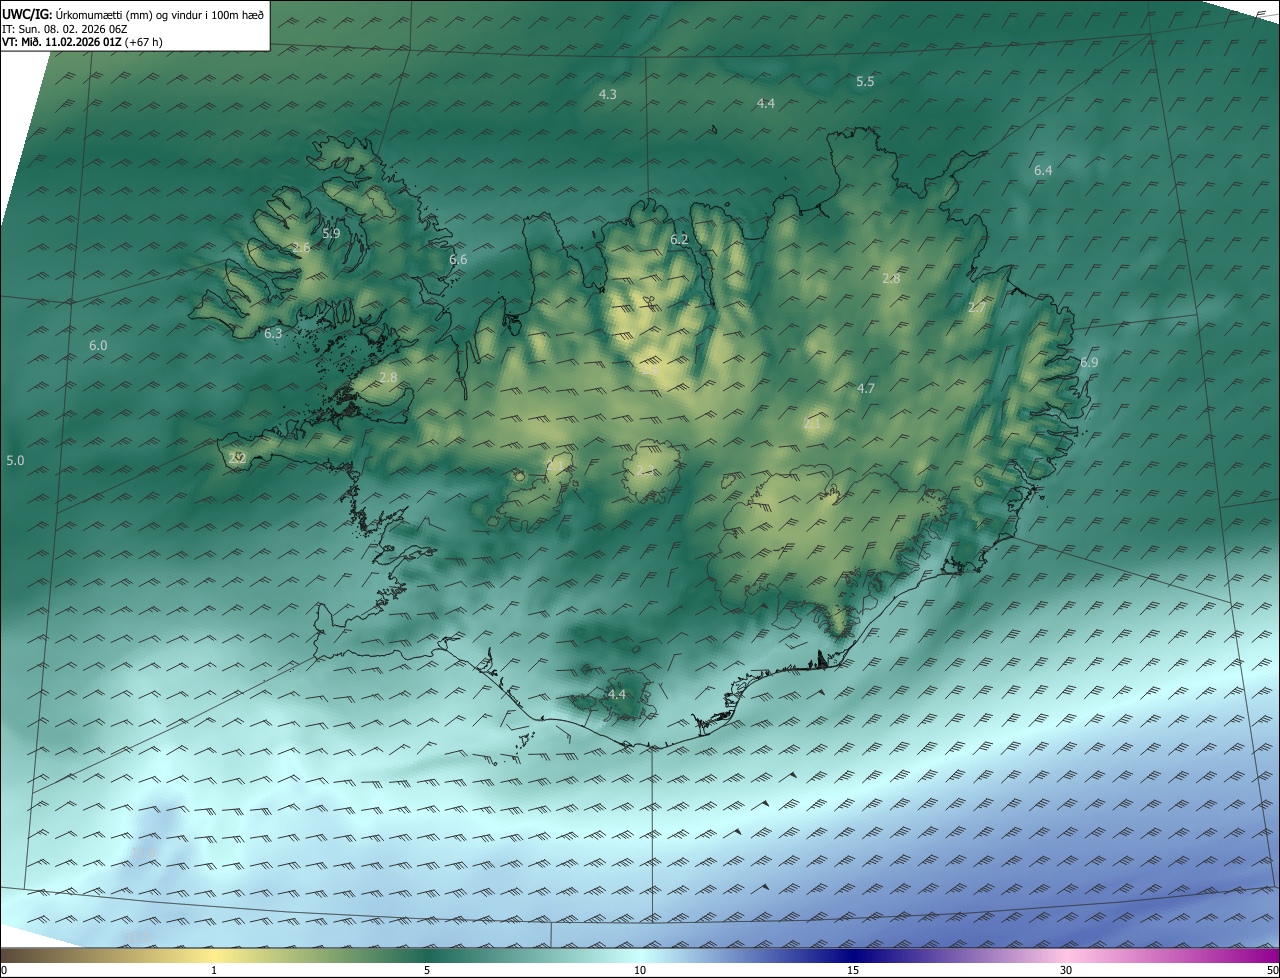The width and height of the screenshot is (1280, 978).
Task: Click the 6.4 value label in northeast
Action: coord(1043,171)
